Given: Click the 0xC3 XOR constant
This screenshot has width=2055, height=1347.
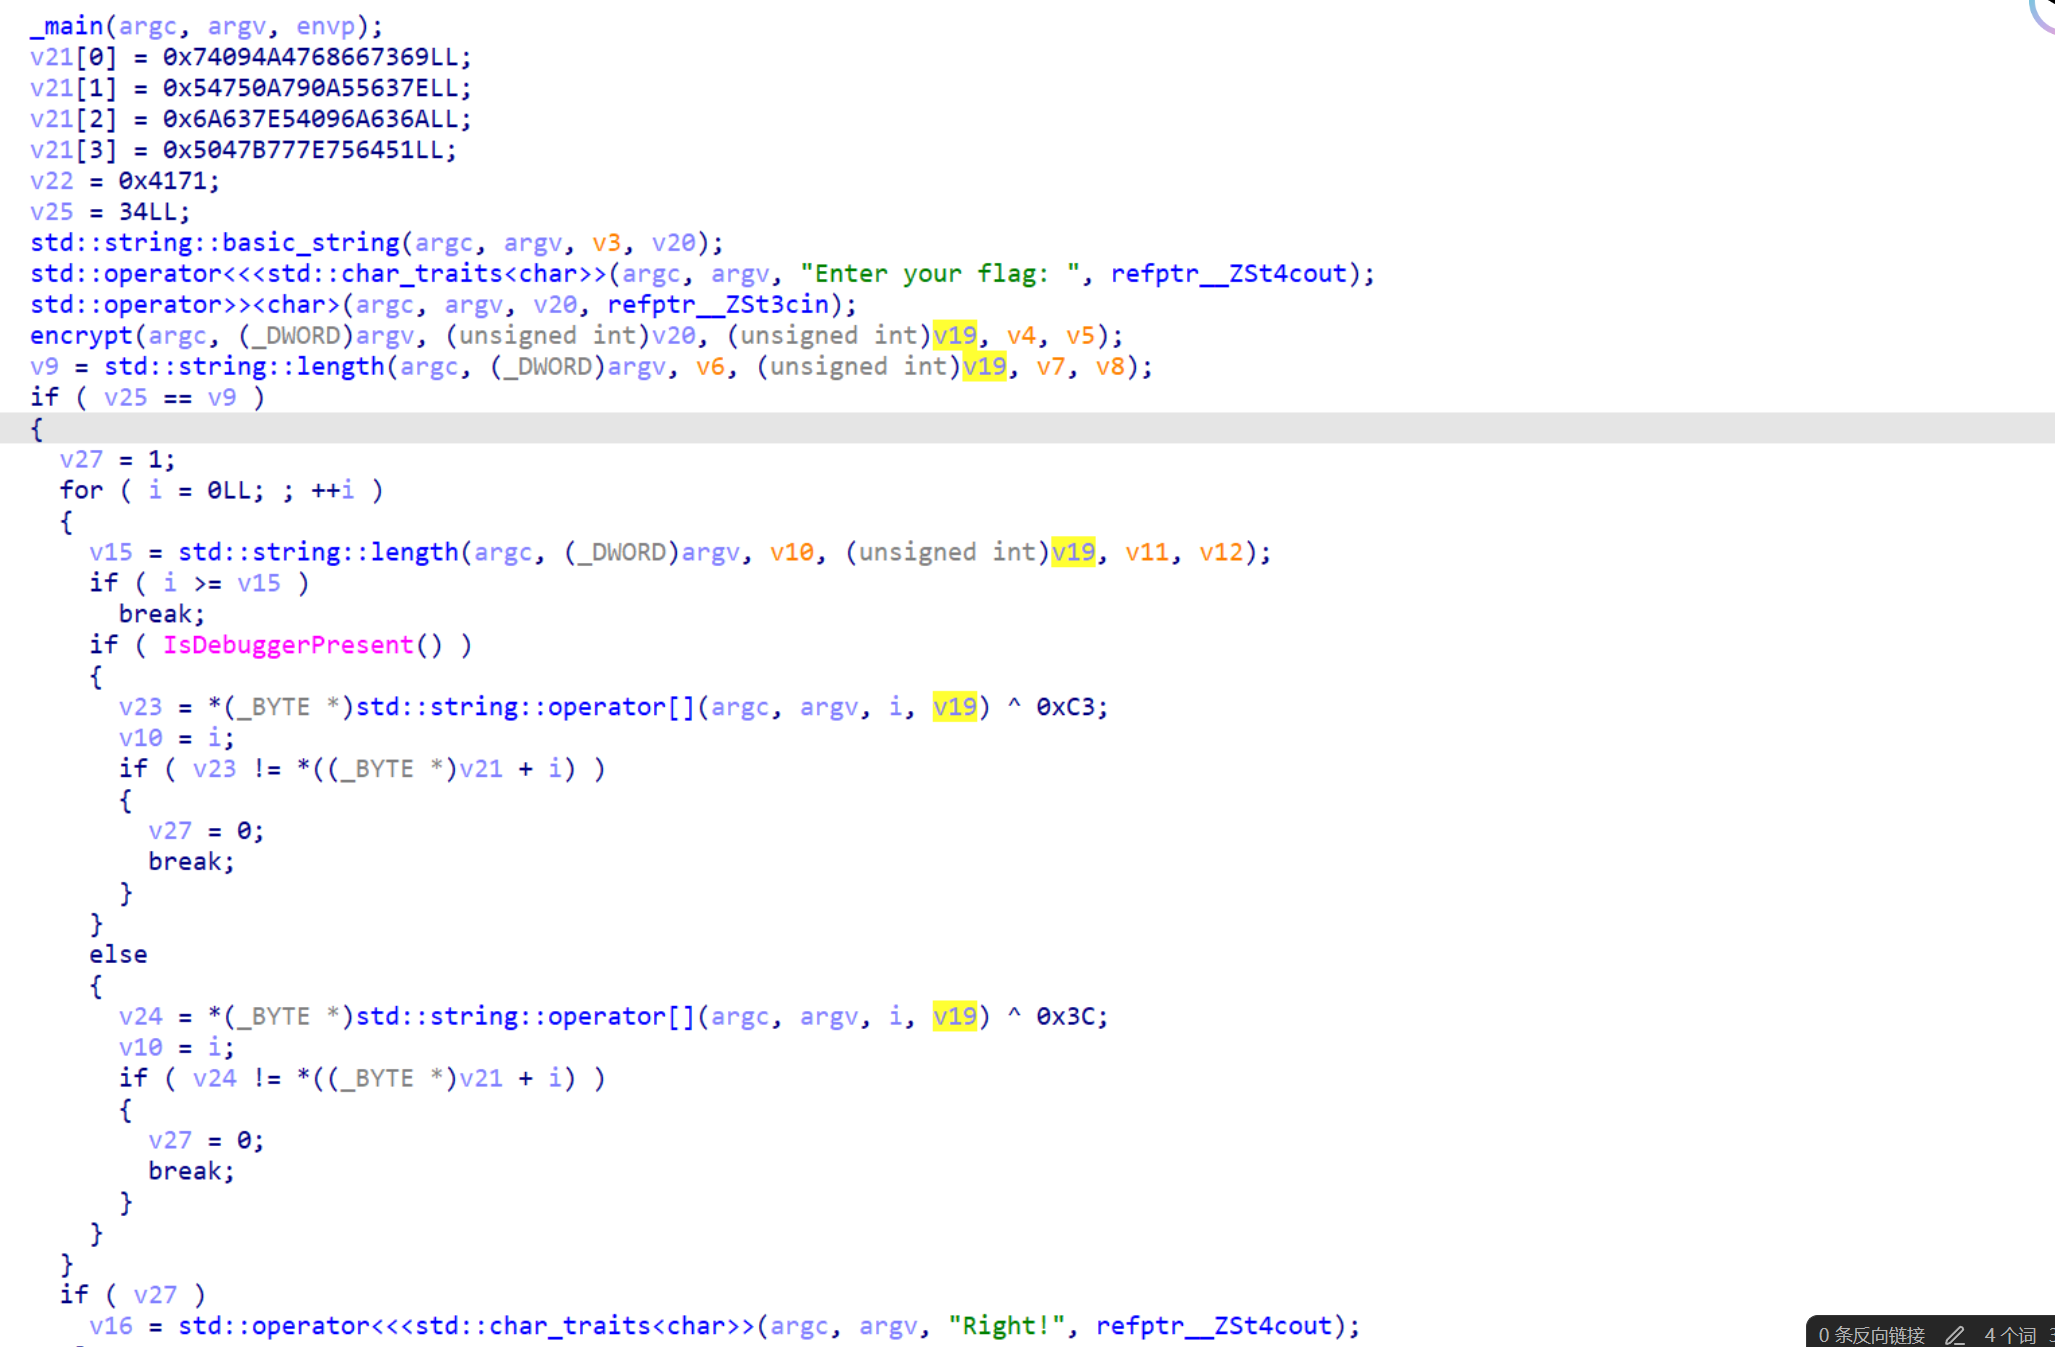Looking at the screenshot, I should (1066, 707).
